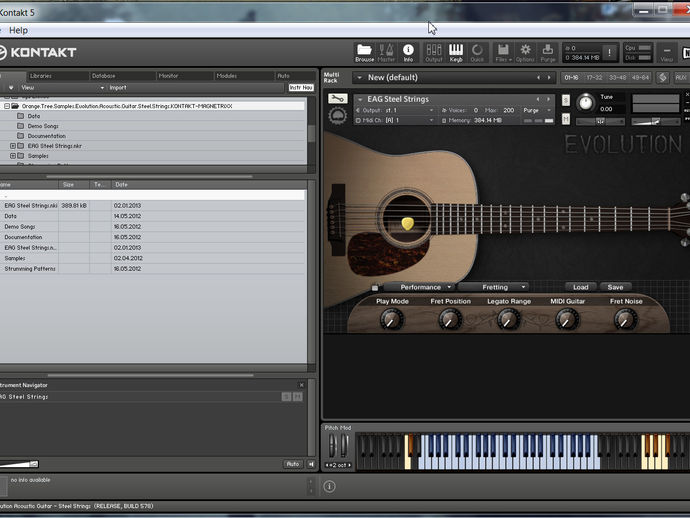690x518 pixels.
Task: Select rack page 49-64
Action: pos(640,77)
